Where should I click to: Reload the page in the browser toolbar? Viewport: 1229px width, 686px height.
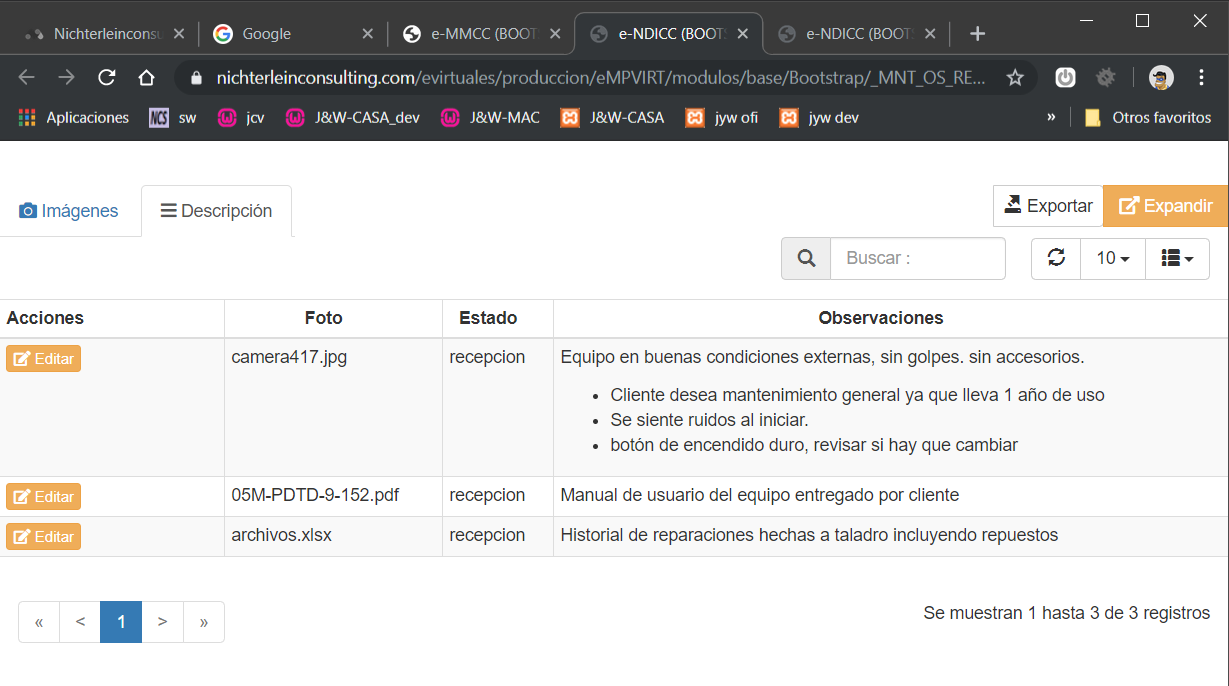(106, 78)
